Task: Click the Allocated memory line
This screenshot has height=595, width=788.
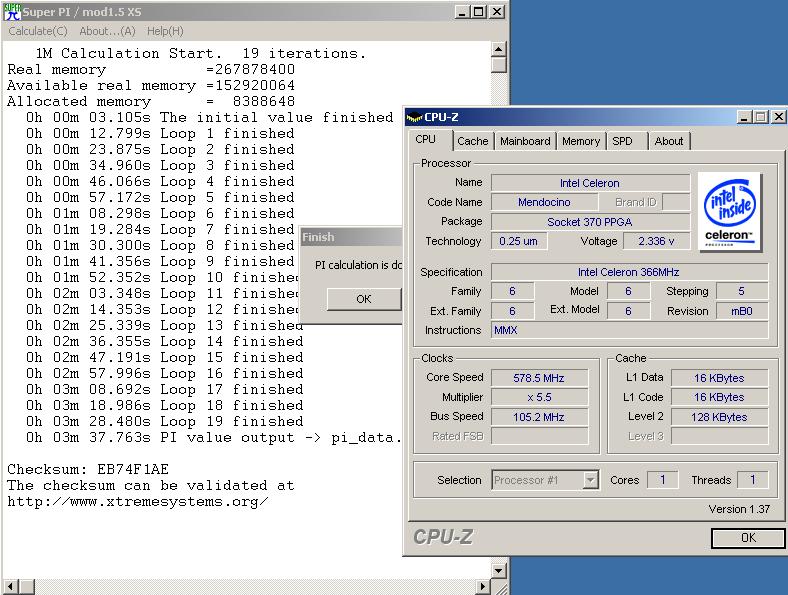Action: point(151,101)
